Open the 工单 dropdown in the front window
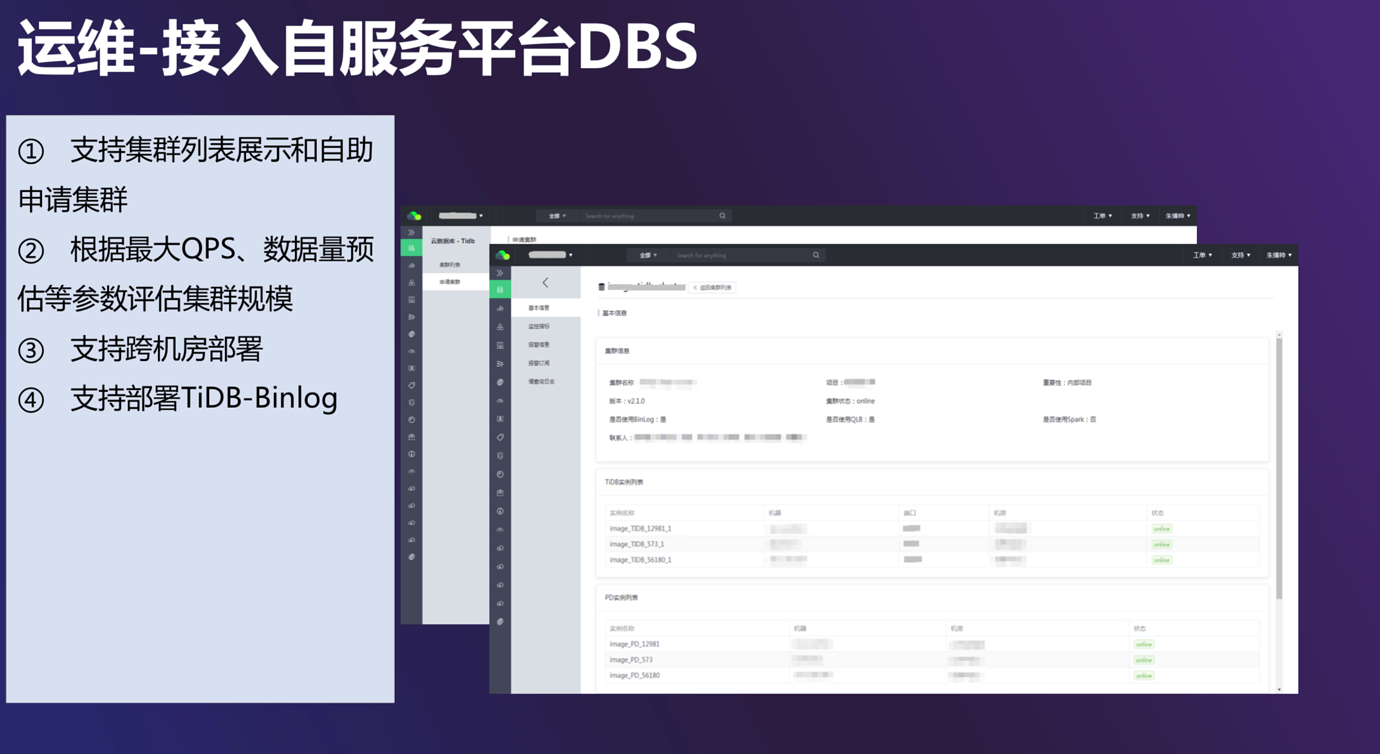 click(1202, 255)
